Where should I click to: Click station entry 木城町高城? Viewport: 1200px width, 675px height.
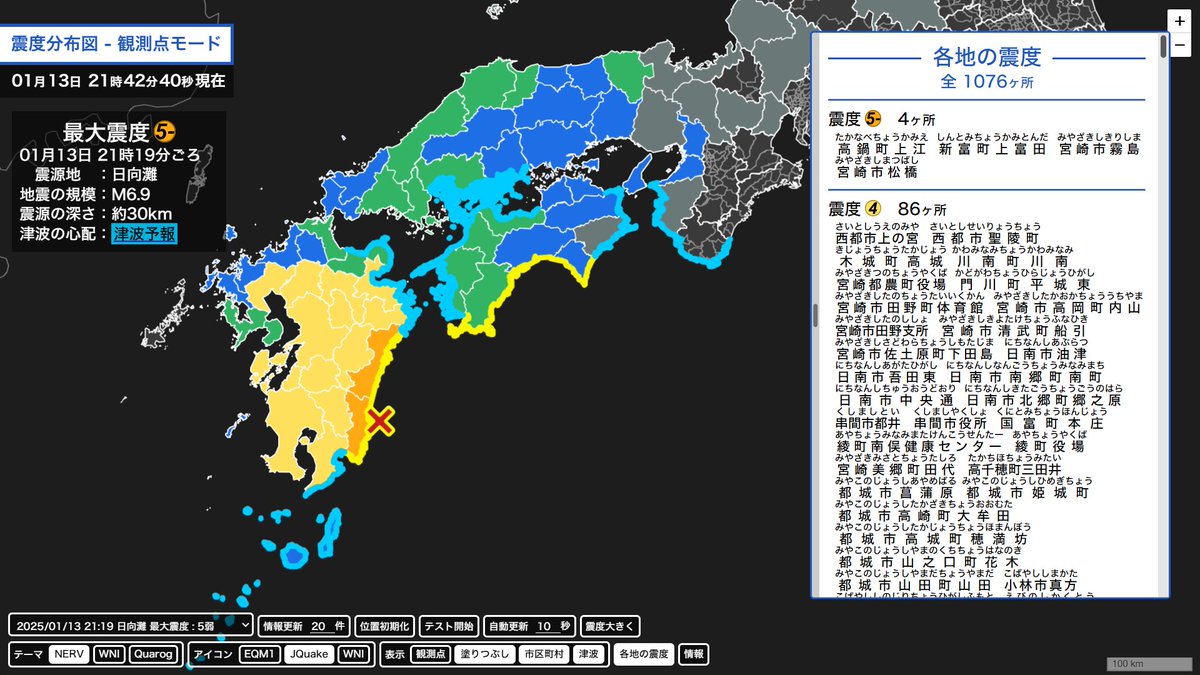[x=890, y=261]
